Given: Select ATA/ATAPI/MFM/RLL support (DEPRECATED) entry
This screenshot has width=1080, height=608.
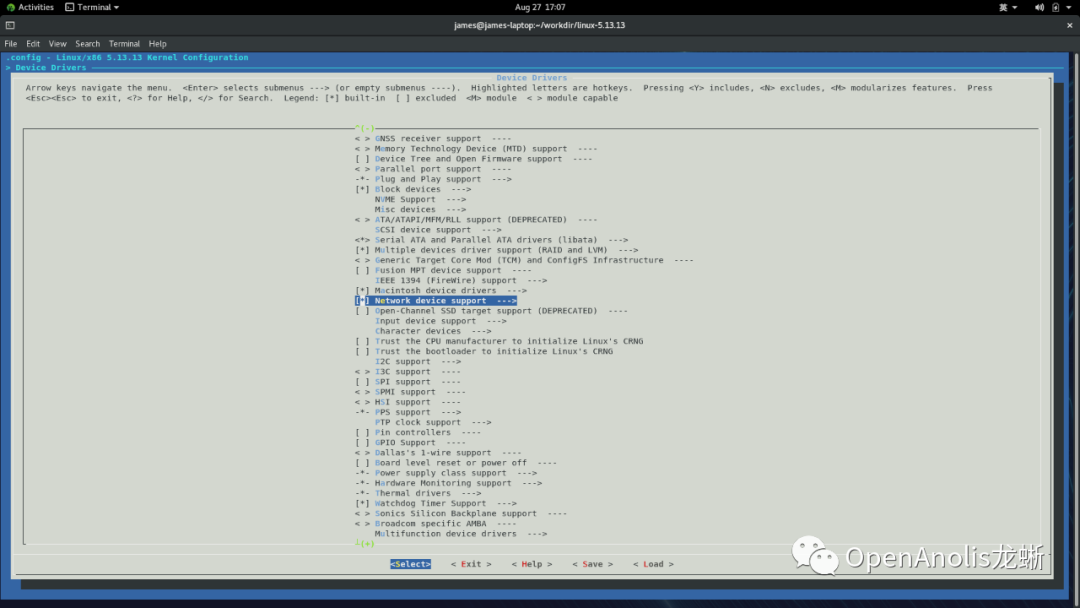Looking at the screenshot, I should [x=476, y=220].
